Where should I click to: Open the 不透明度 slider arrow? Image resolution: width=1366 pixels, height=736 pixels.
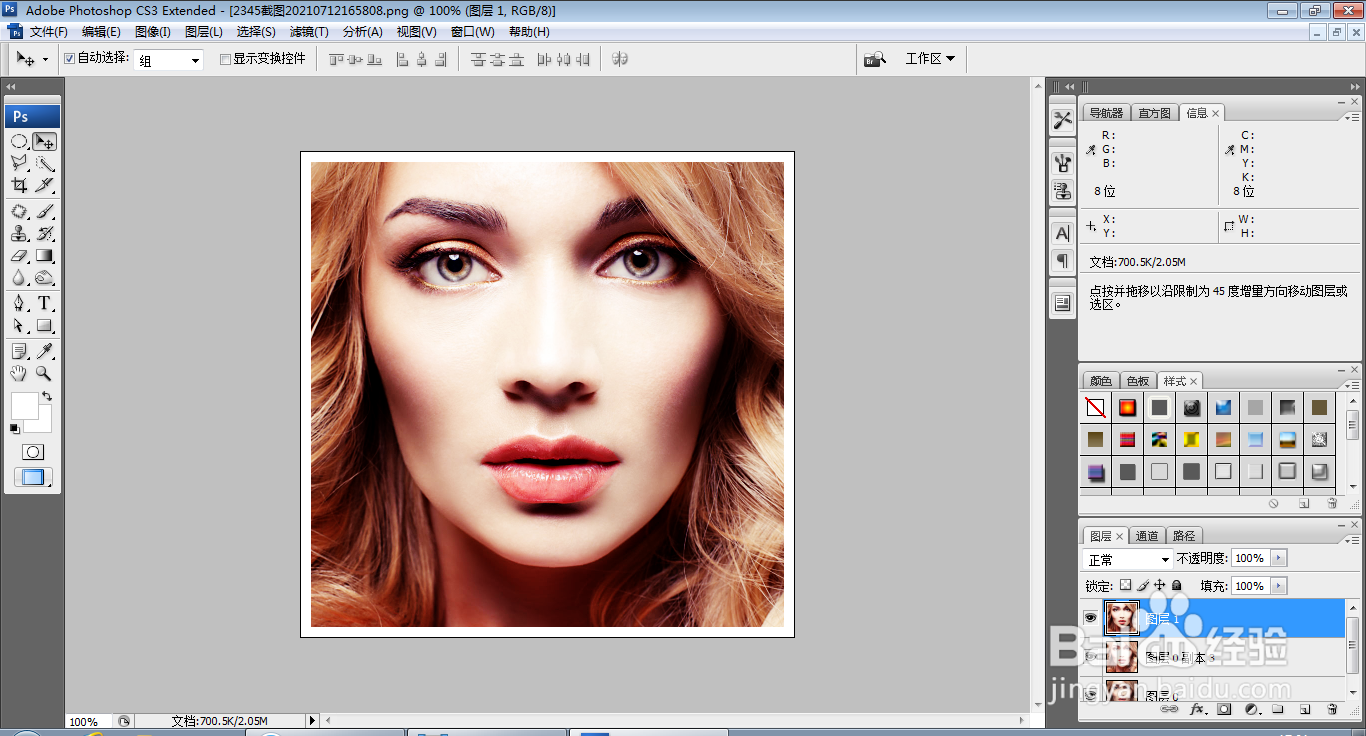click(x=1279, y=558)
